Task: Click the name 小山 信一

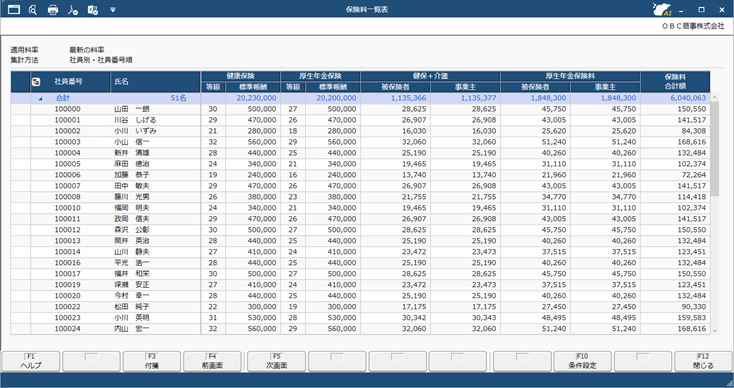Action: coord(132,142)
